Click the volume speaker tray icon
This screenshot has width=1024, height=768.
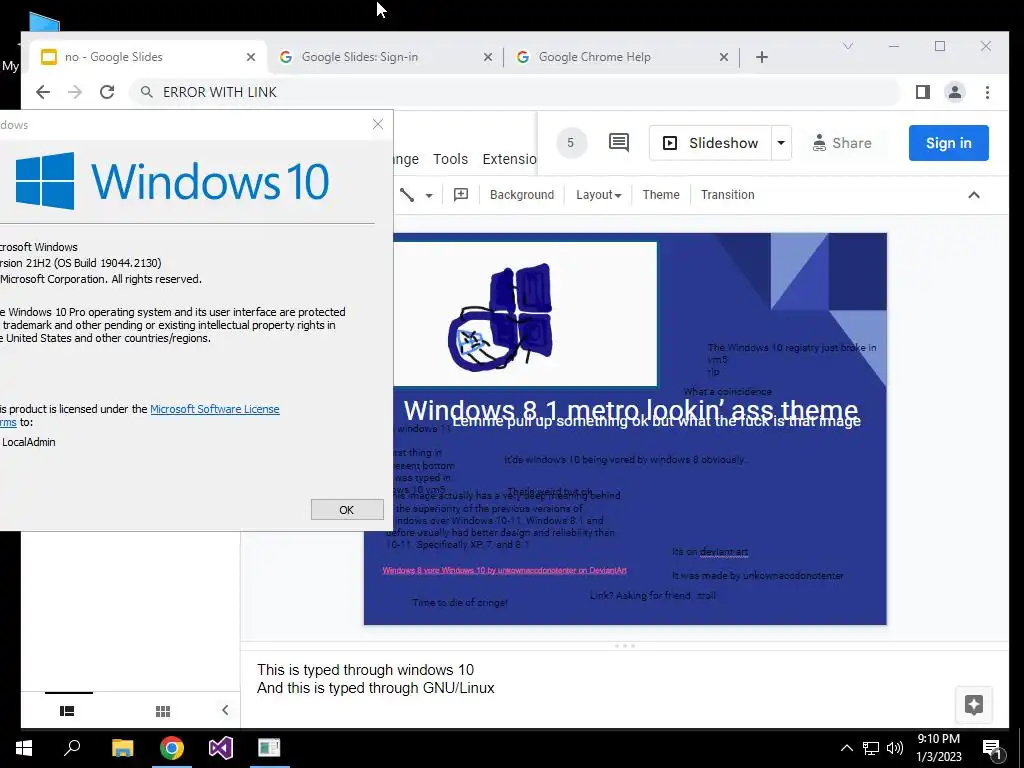pyautogui.click(x=895, y=748)
